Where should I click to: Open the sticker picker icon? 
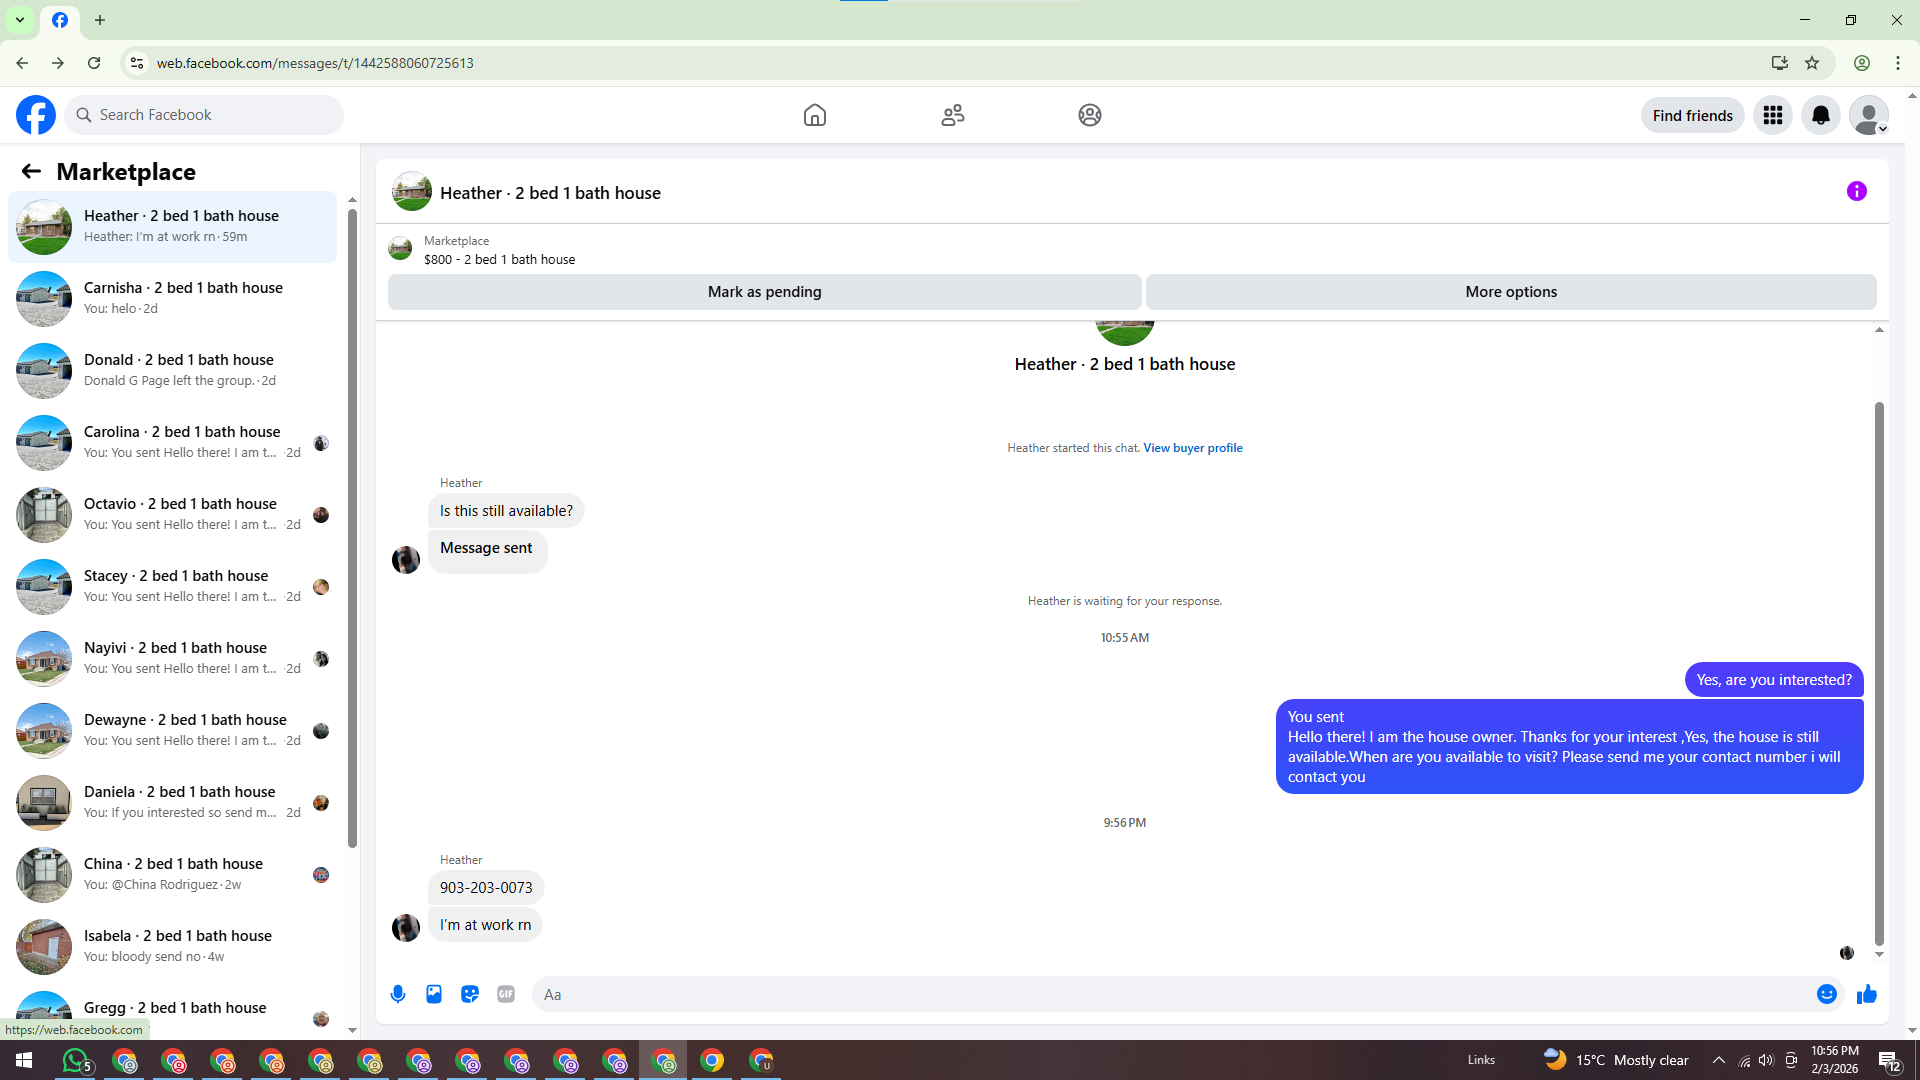tap(470, 994)
